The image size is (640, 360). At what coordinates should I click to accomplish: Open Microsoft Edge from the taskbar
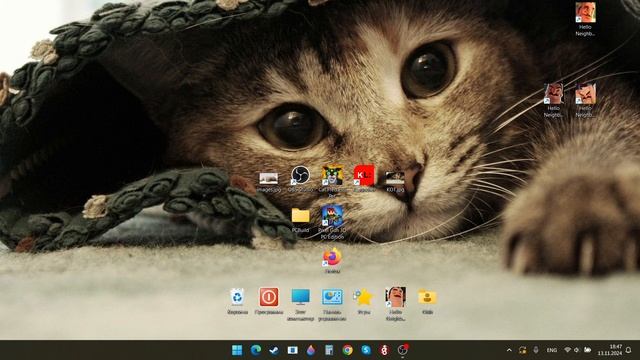click(x=256, y=350)
